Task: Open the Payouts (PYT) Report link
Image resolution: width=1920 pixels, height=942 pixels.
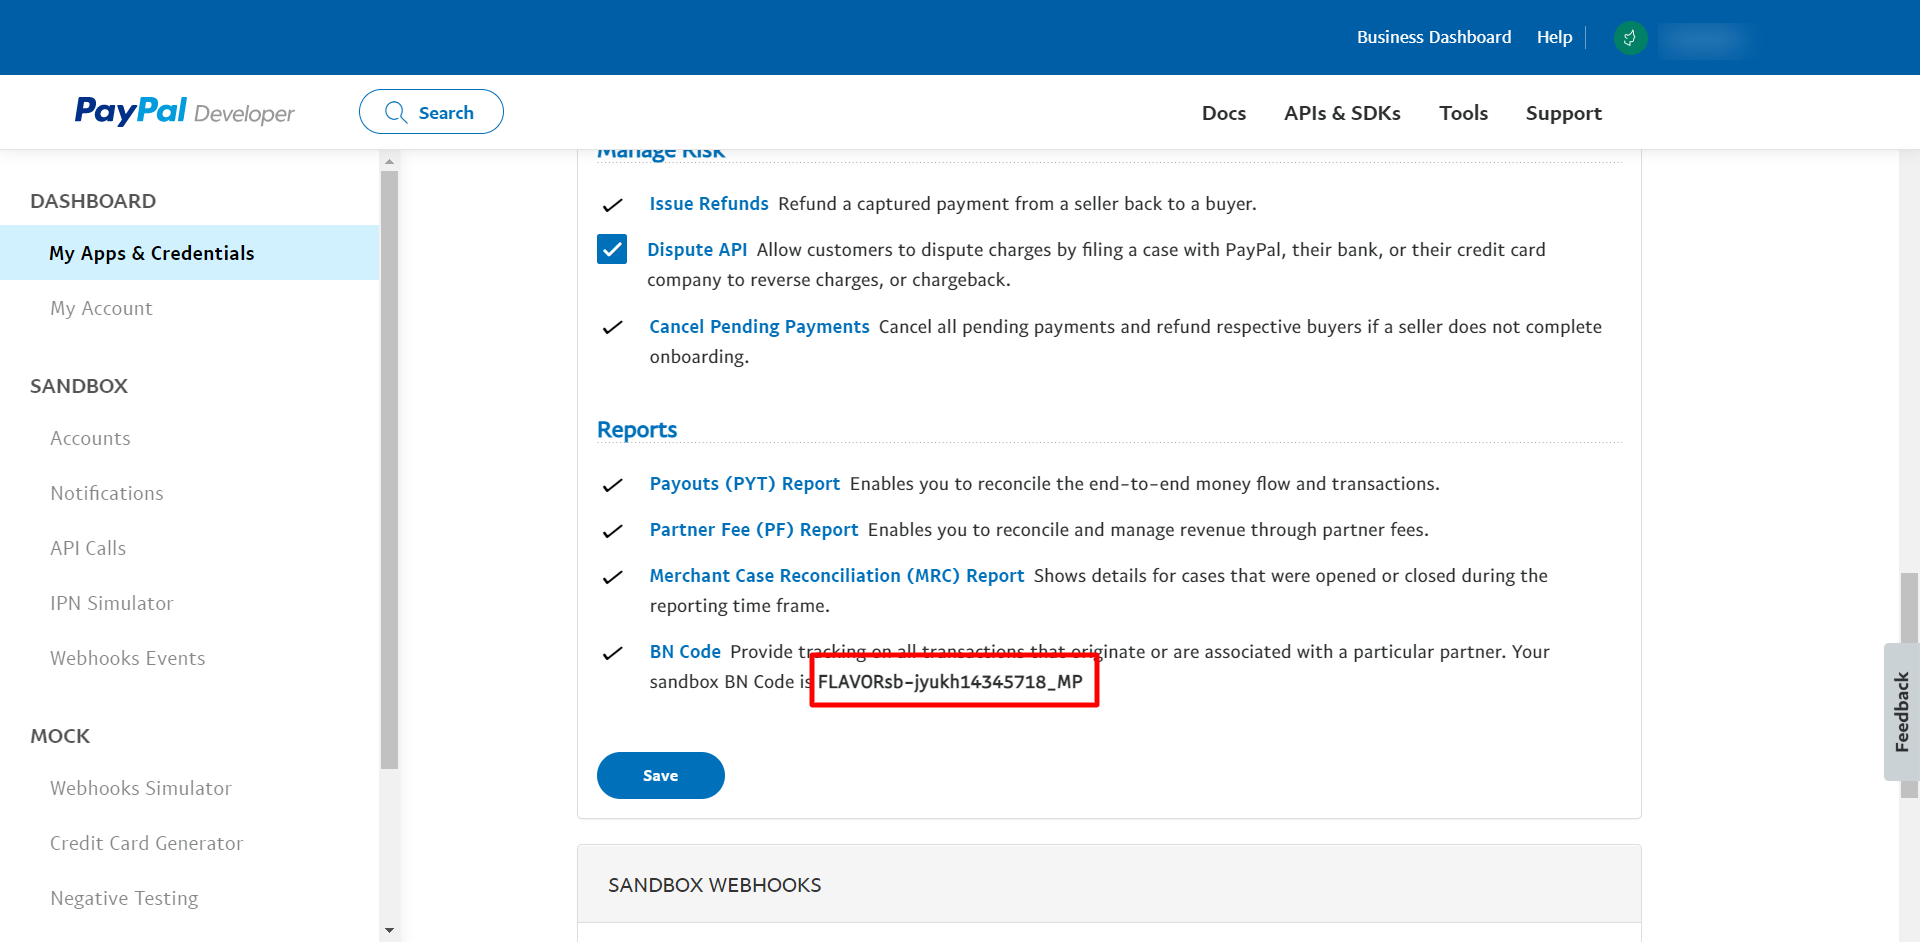Action: pos(744,483)
